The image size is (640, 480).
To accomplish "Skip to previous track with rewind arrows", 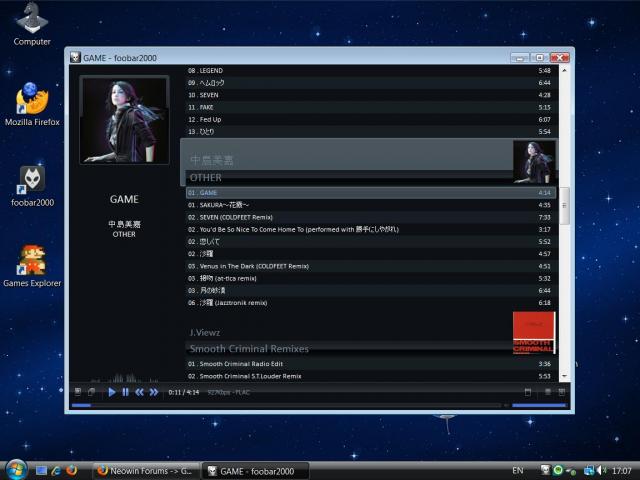I will click(x=139, y=392).
